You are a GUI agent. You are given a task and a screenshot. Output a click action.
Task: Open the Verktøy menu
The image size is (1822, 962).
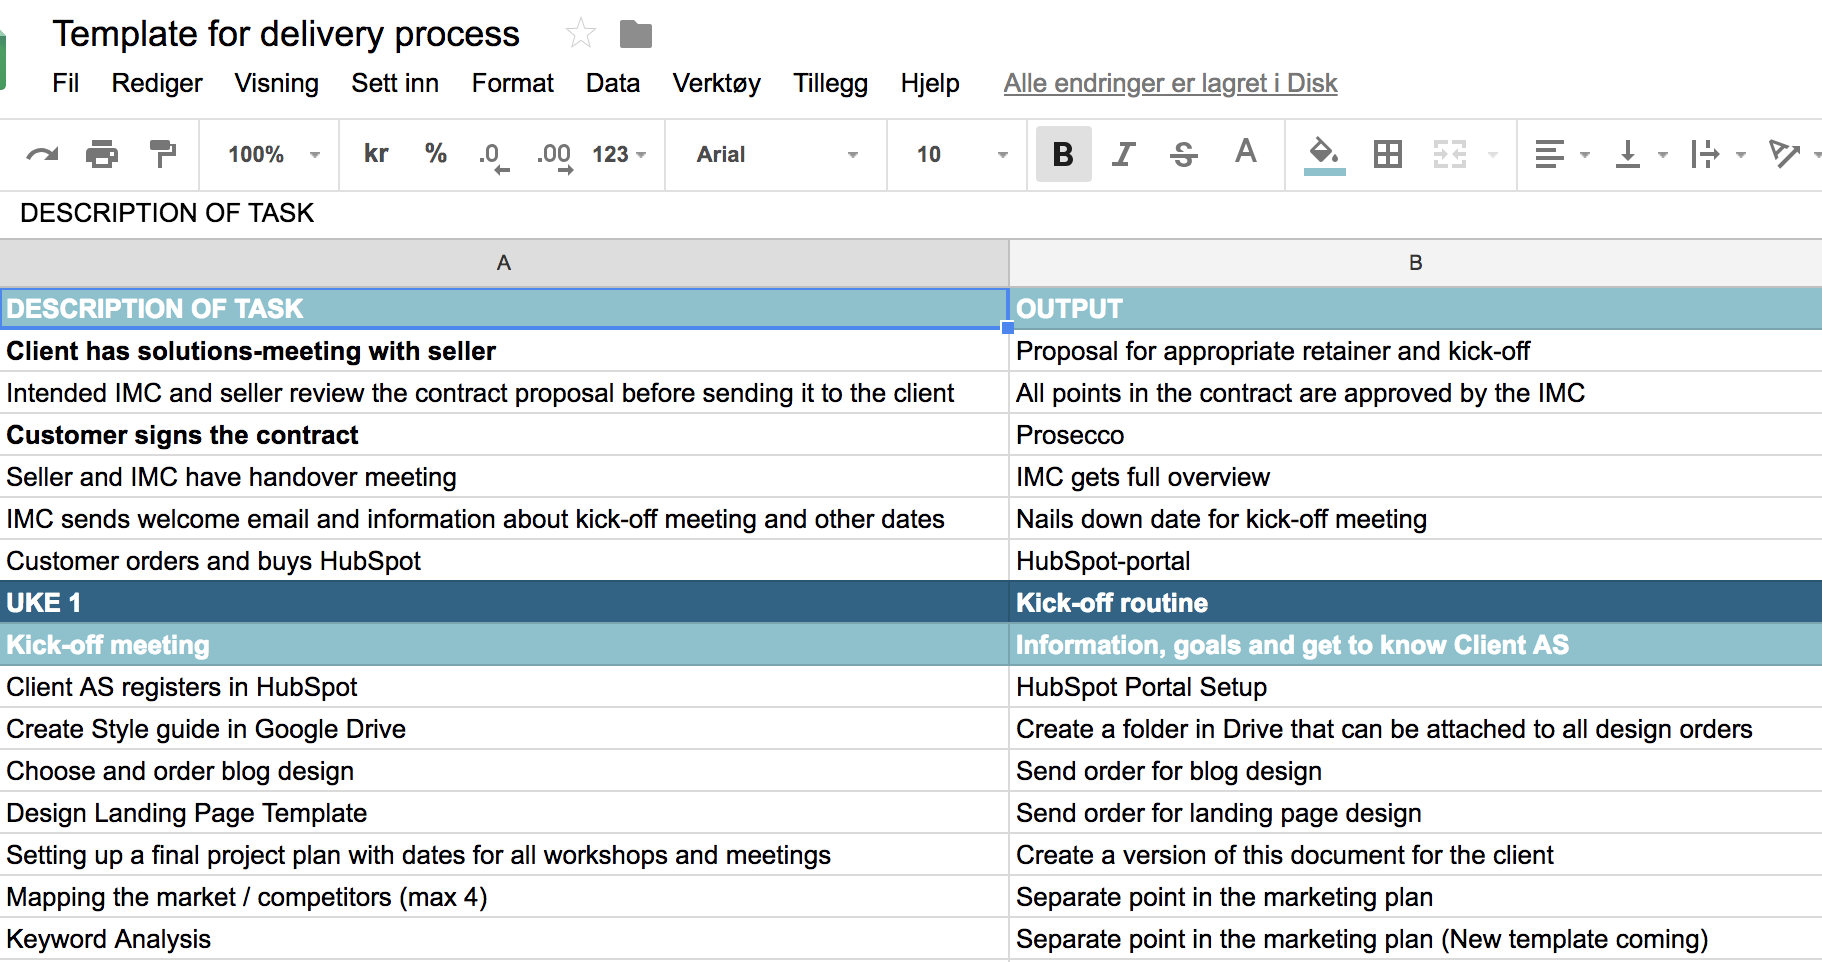[716, 83]
